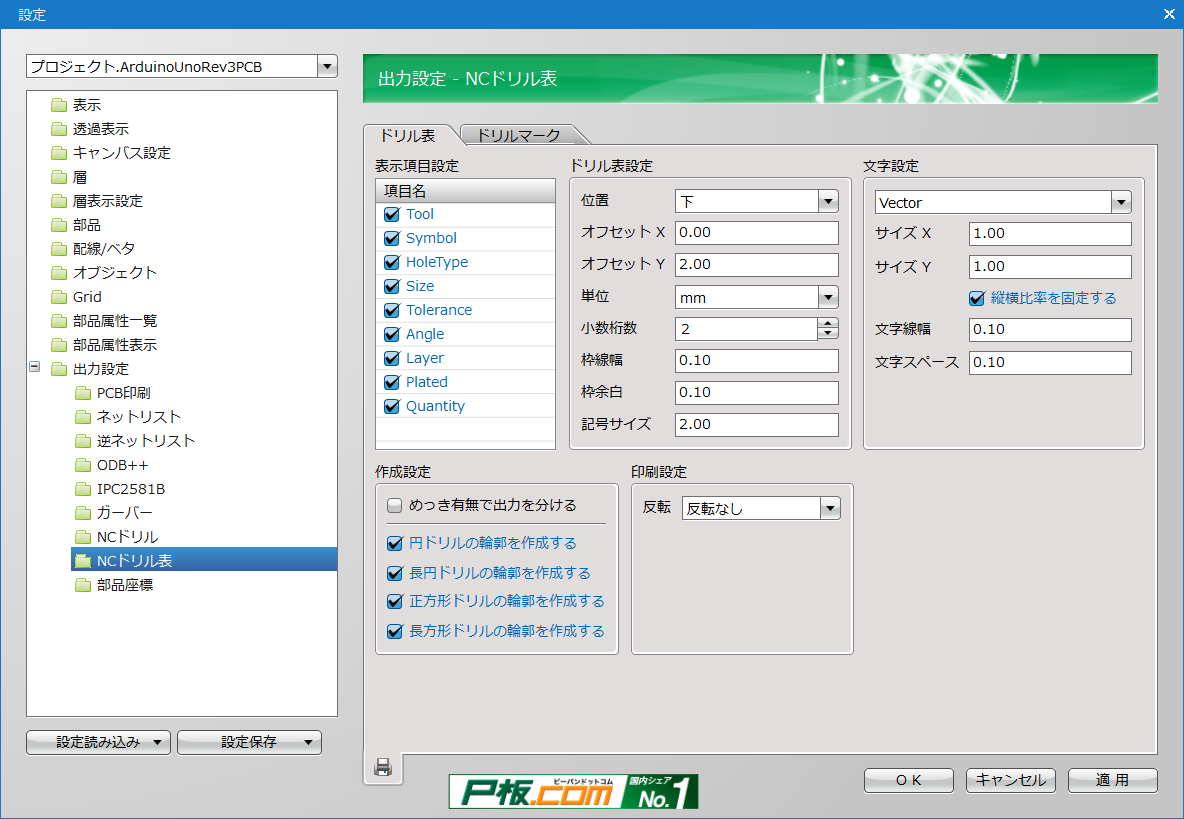The width and height of the screenshot is (1184, 819).
Task: Click the オフセット X input field
Action: point(756,233)
